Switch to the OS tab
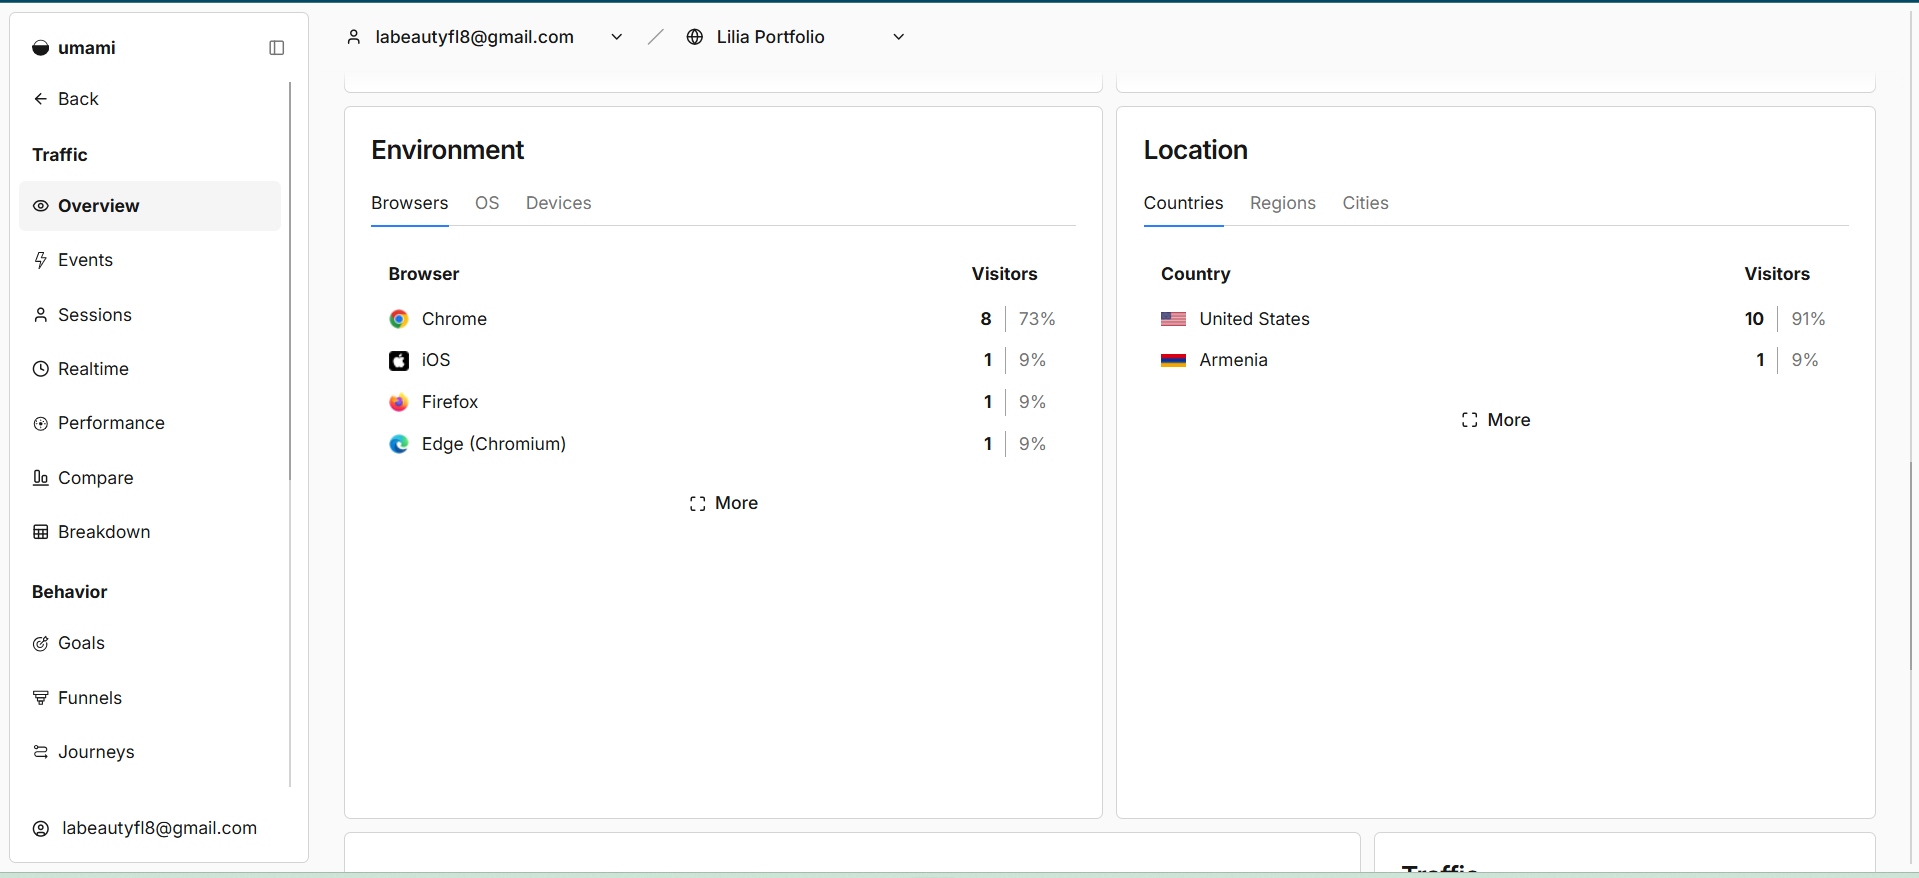Image resolution: width=1919 pixels, height=878 pixels. click(x=487, y=203)
